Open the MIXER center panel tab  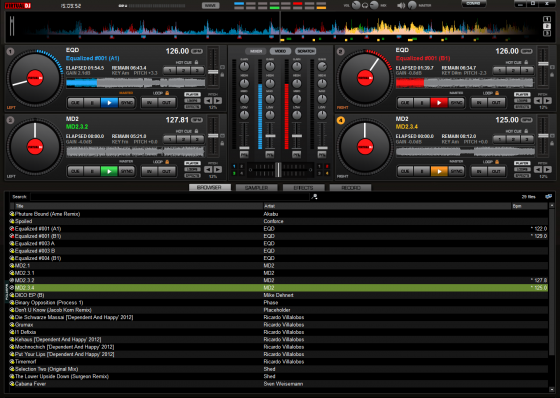pyautogui.click(x=256, y=51)
